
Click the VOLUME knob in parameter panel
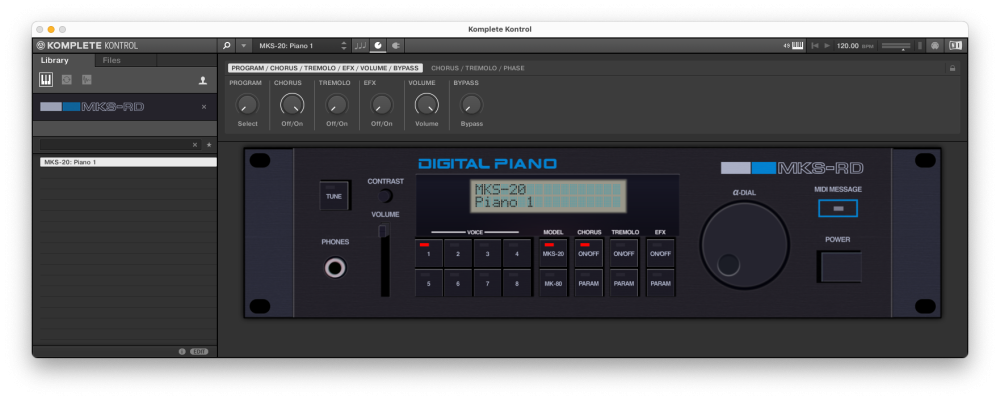[x=427, y=105]
